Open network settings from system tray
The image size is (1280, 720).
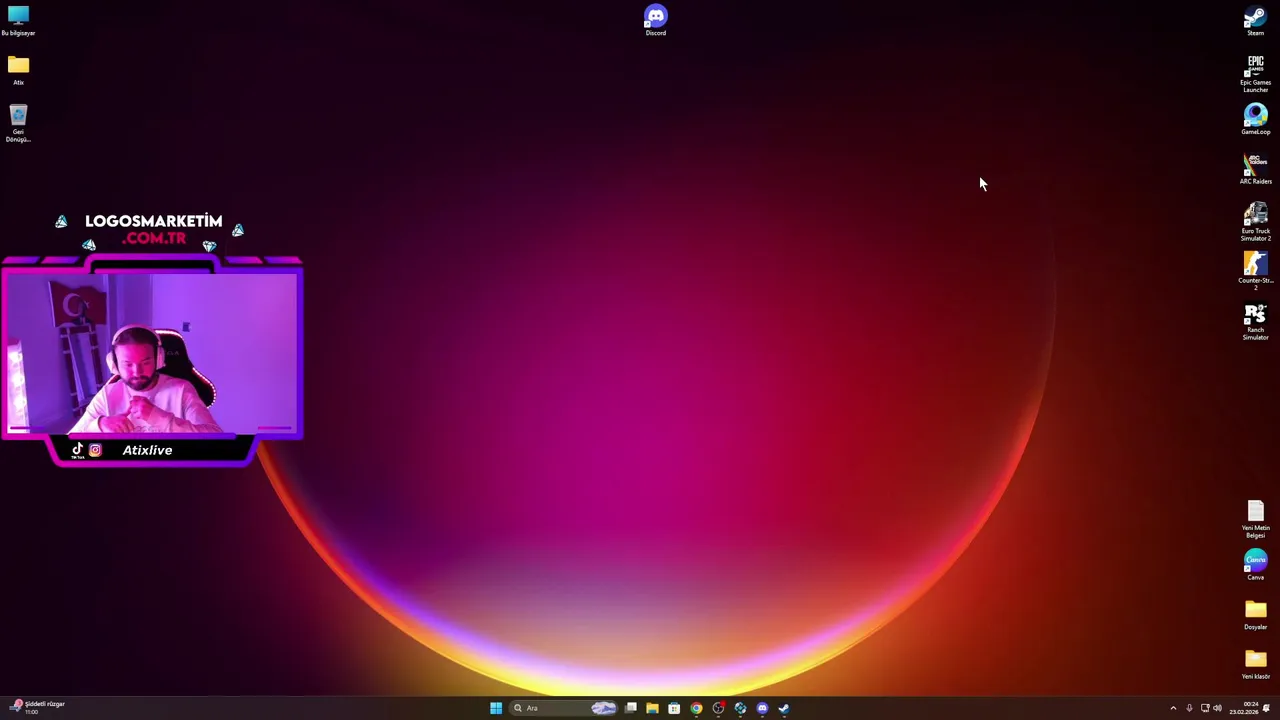tap(1205, 708)
